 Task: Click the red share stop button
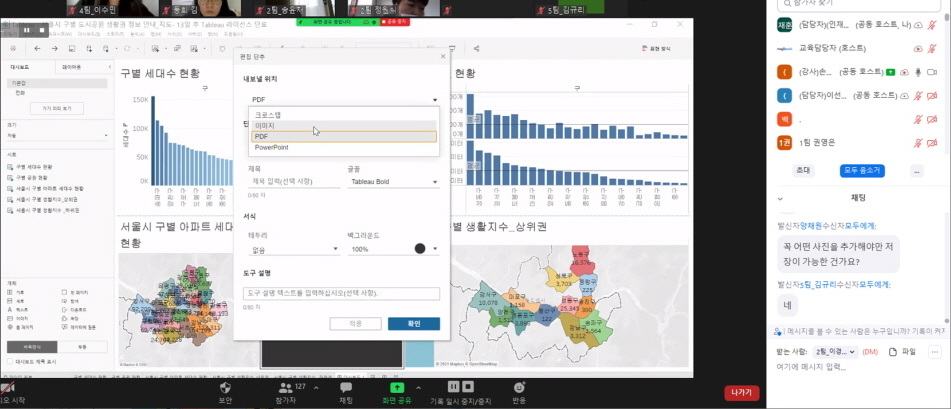pyautogui.click(x=394, y=22)
